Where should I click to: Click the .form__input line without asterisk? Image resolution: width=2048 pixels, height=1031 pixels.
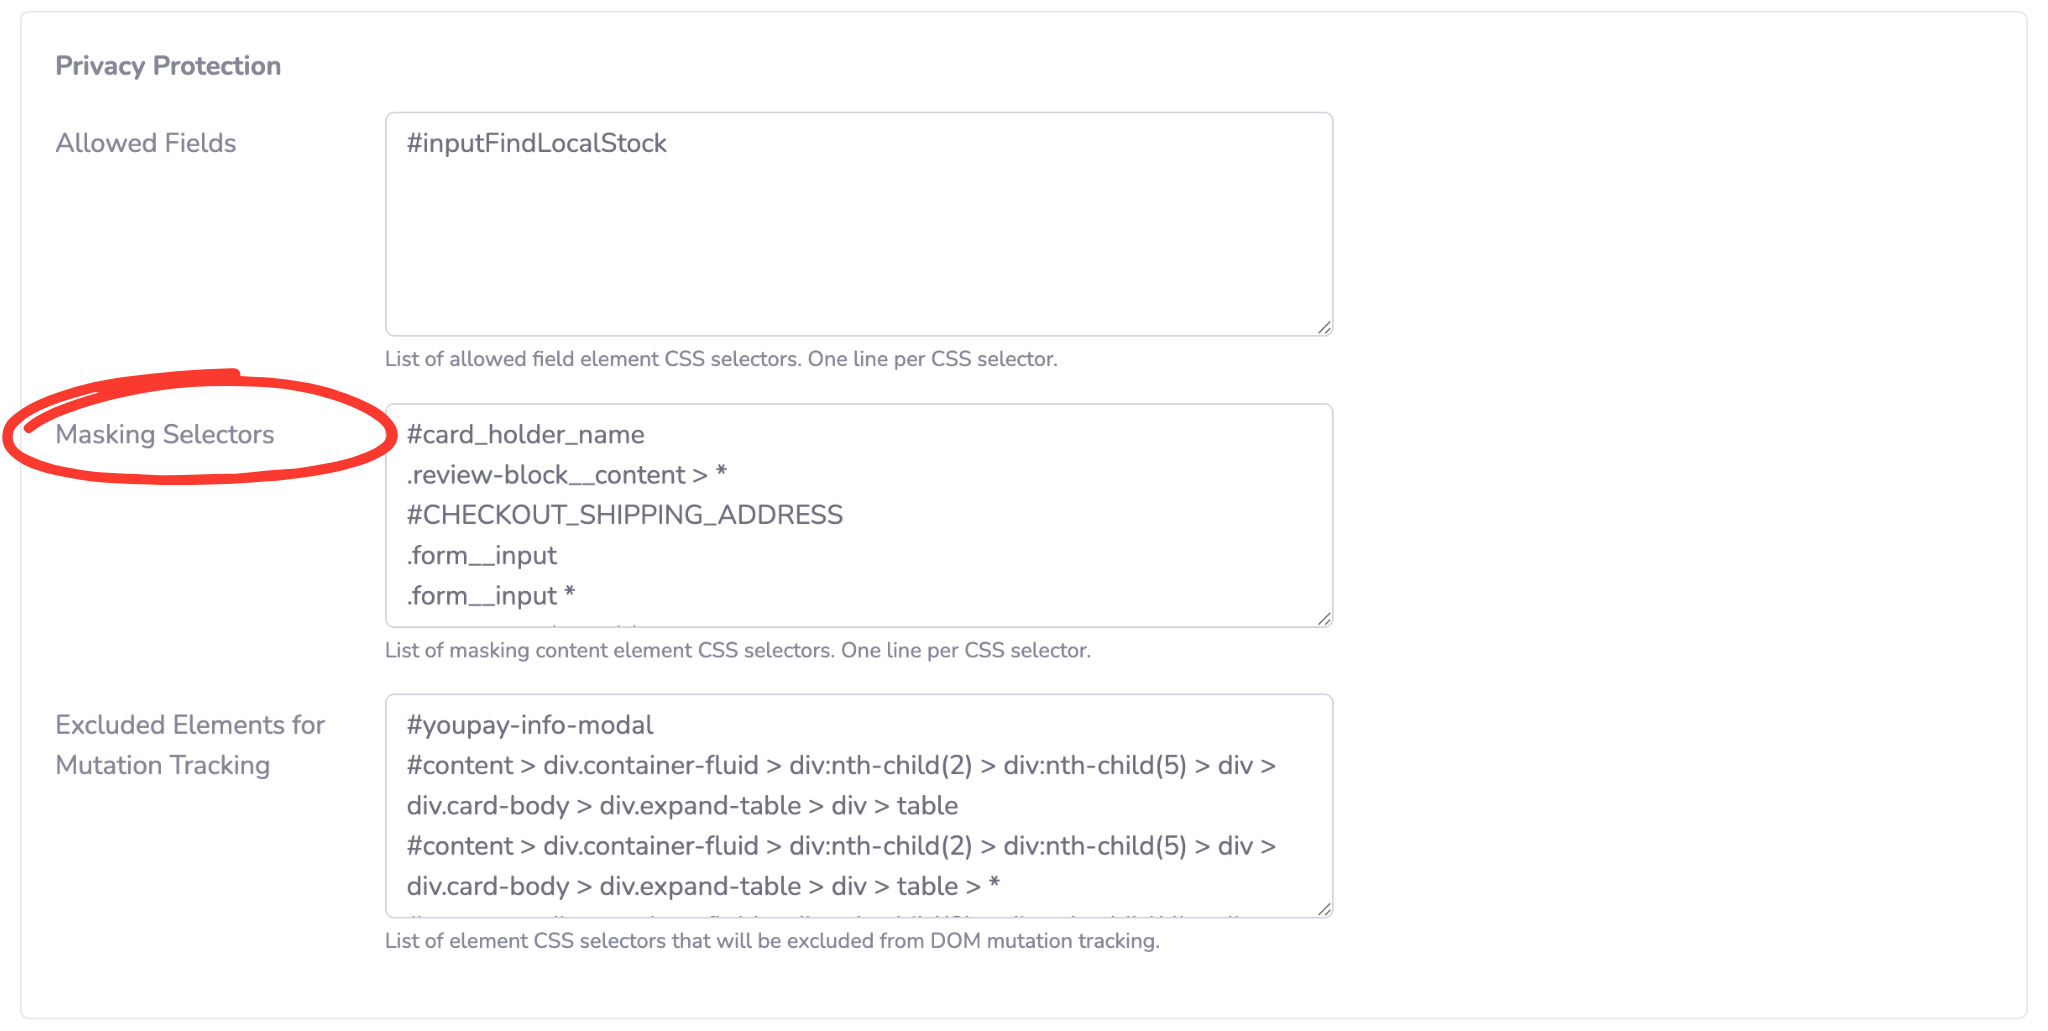[481, 556]
